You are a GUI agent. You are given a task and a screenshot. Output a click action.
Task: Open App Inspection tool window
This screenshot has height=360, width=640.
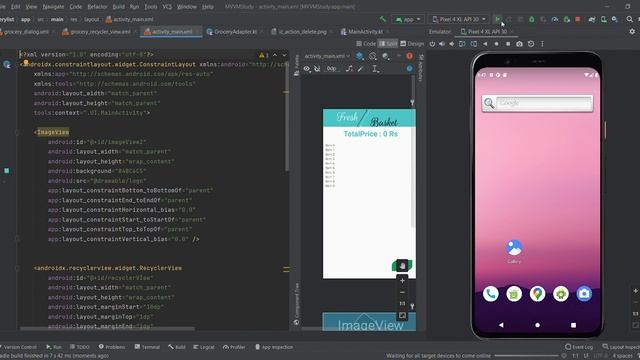point(274,347)
